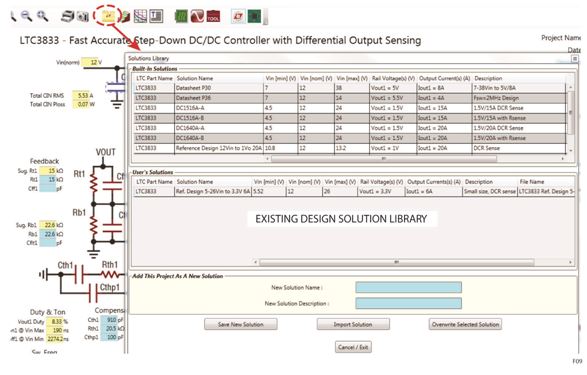The image size is (587, 375).
Task: Select Ref. Design 5-26Vin user solution row
Action: point(353,191)
